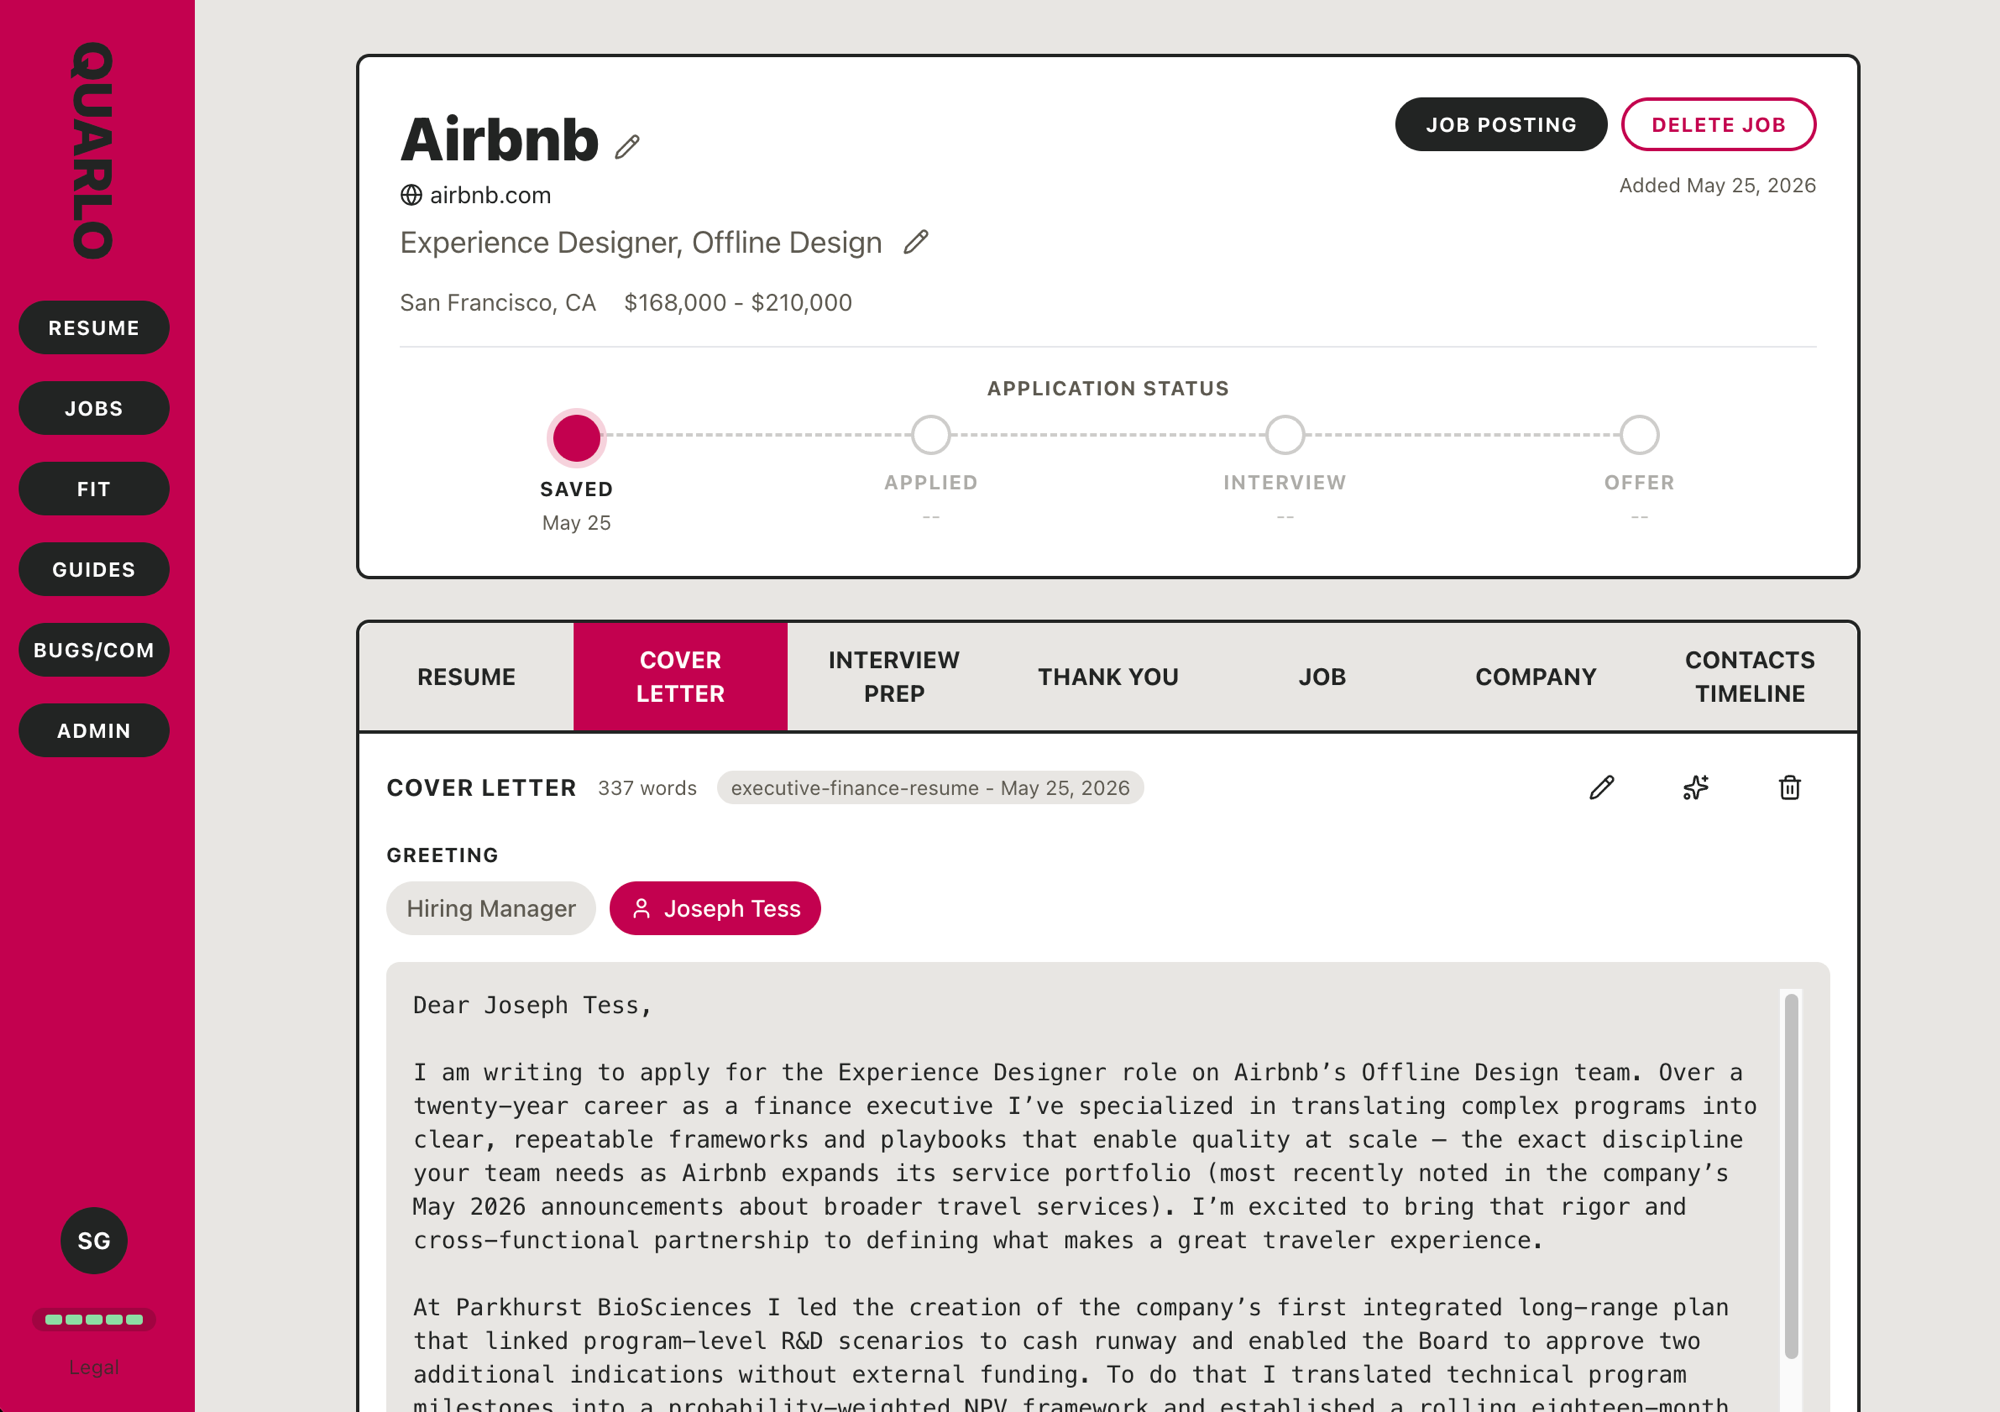Open the Legal link
The height and width of the screenshot is (1412, 2000).
coord(94,1367)
